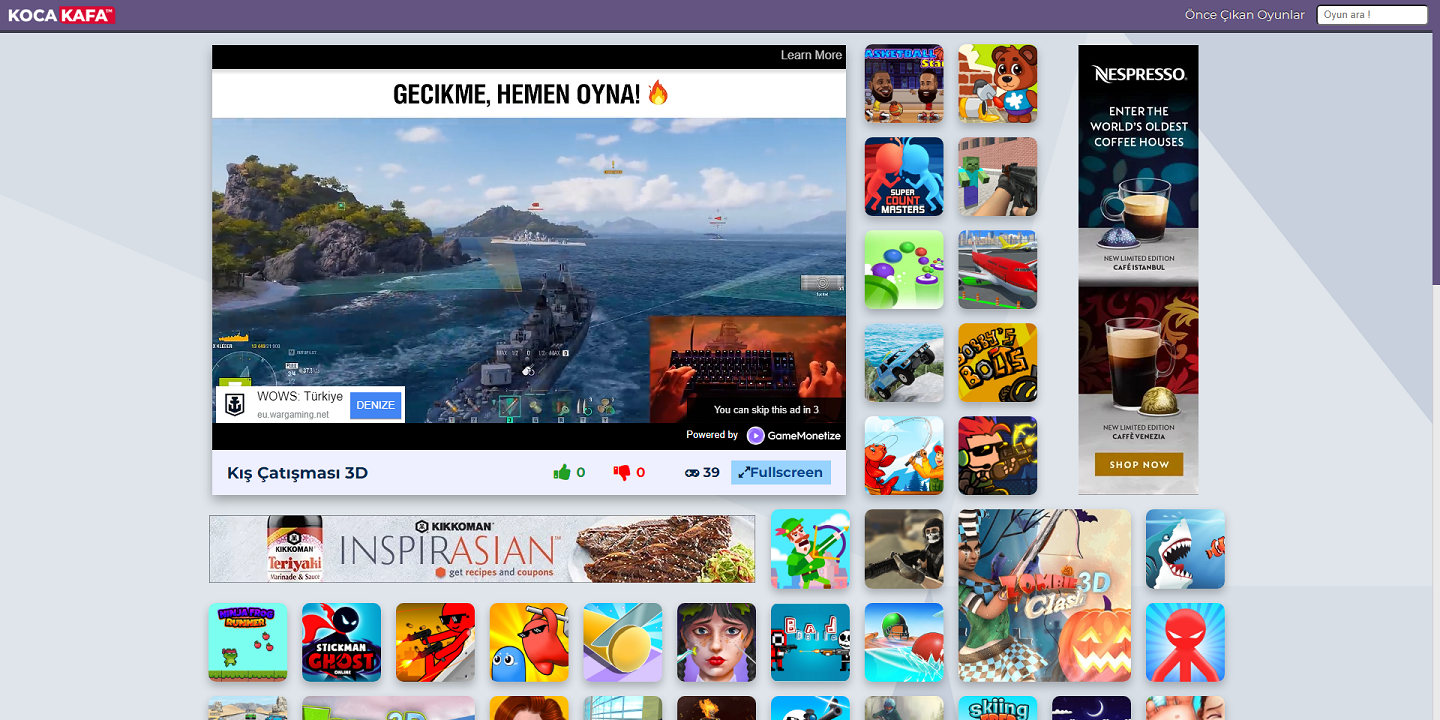
Task: Click the DENIZE ad button
Action: click(x=376, y=405)
